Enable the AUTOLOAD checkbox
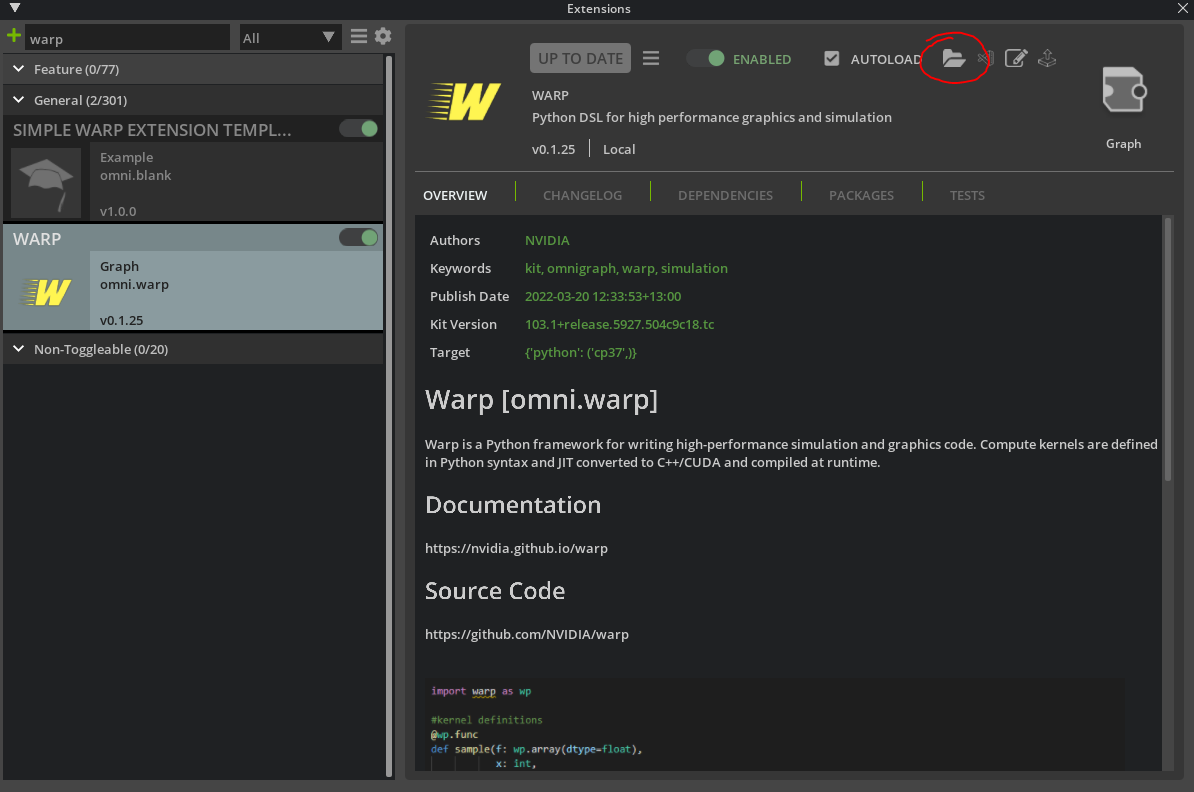Screen dimensions: 1194x792 pyautogui.click(x=832, y=58)
